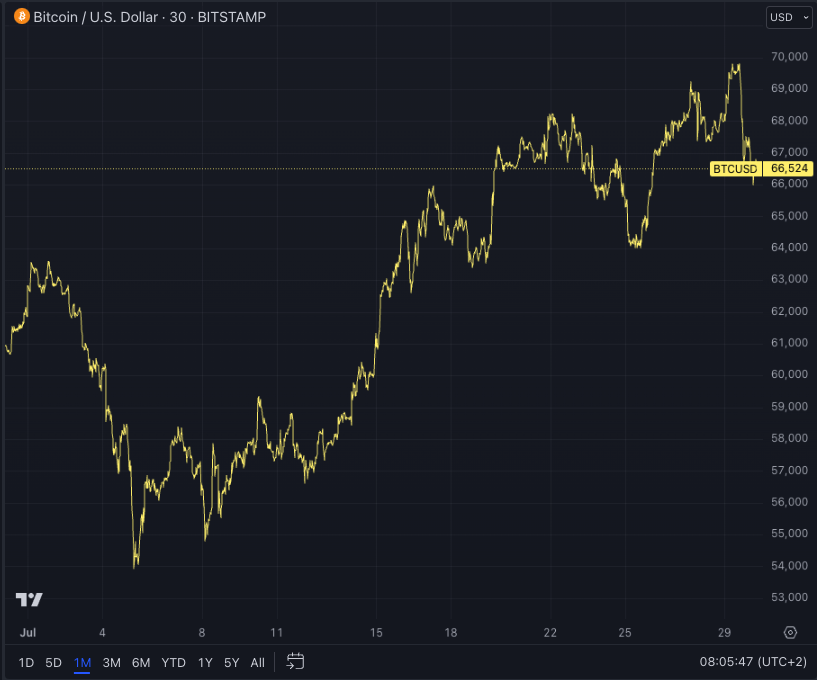817x680 pixels.
Task: Select the BTCUSD price label on the axis
Action: pos(735,168)
